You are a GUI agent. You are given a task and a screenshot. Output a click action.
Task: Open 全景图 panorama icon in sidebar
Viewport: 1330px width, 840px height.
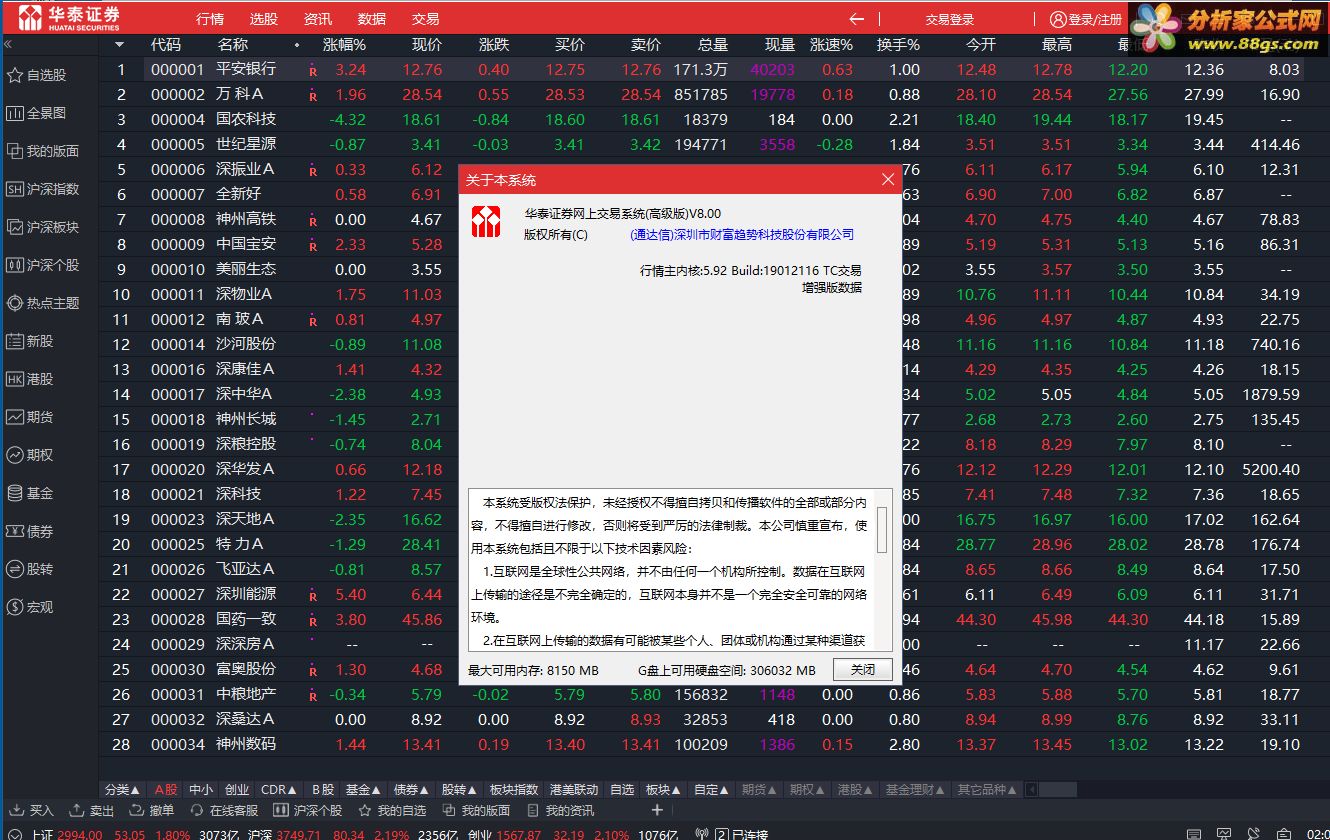pos(15,113)
